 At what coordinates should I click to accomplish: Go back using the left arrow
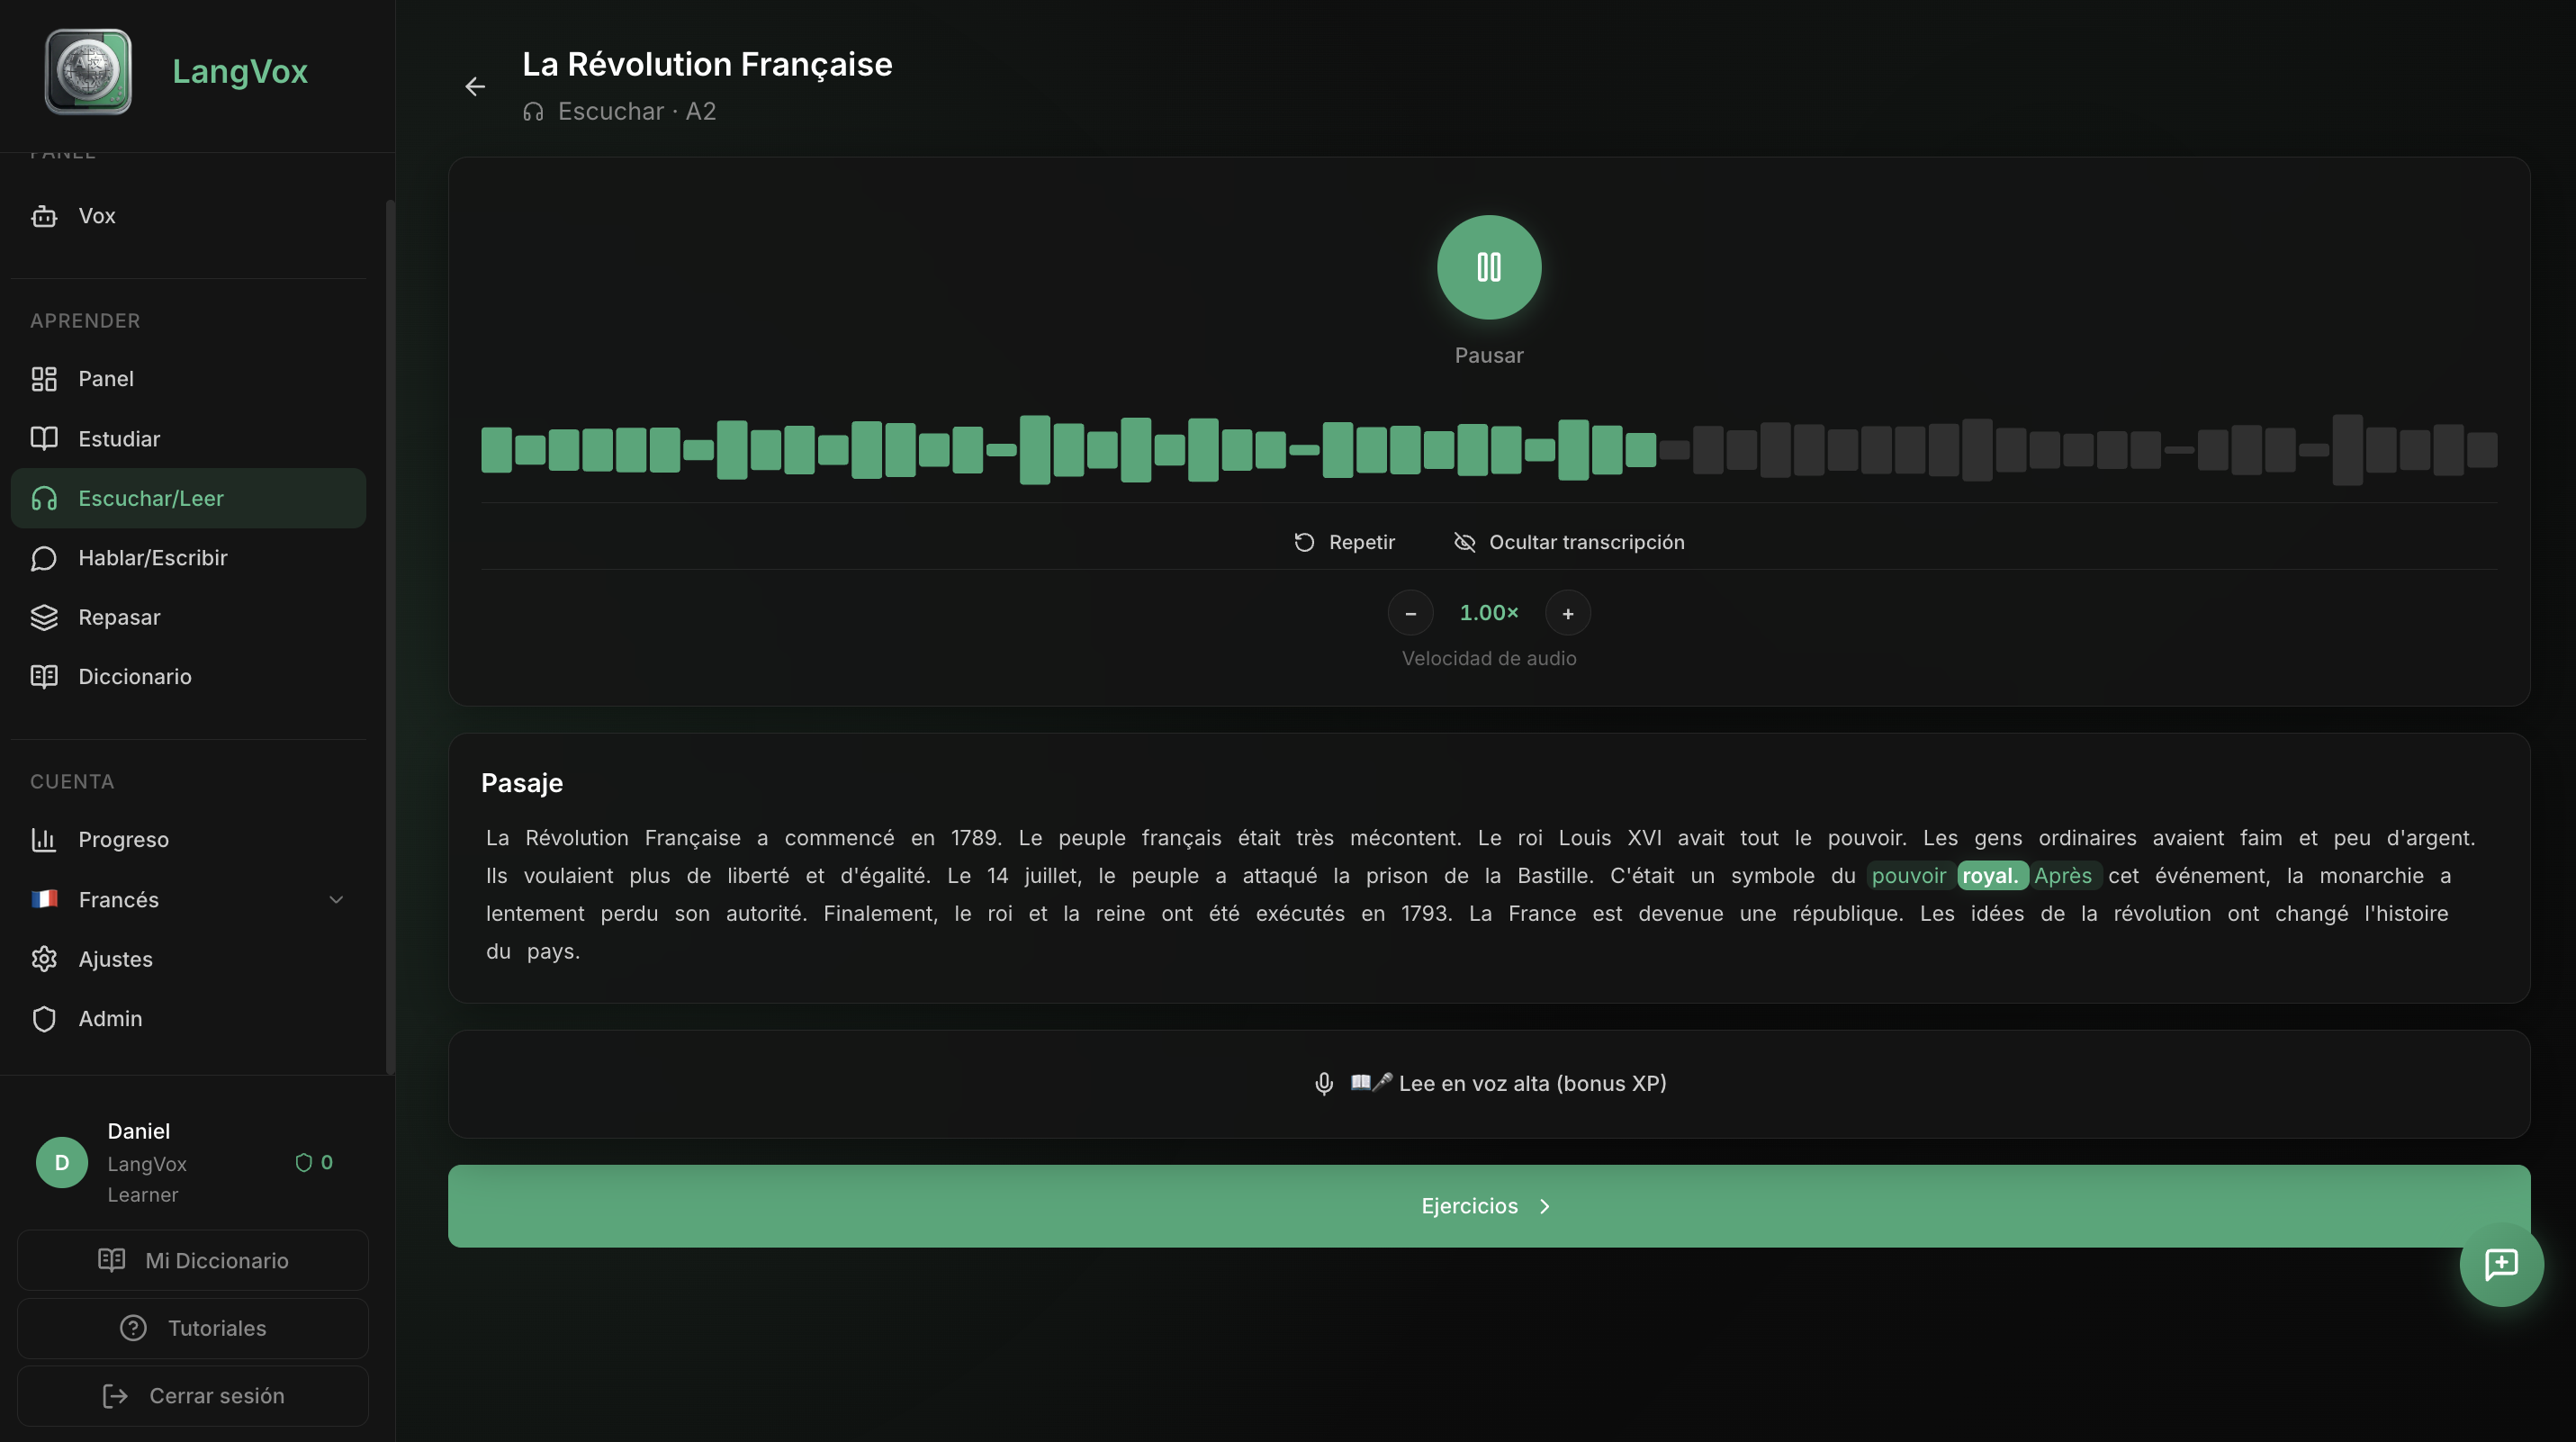[475, 87]
